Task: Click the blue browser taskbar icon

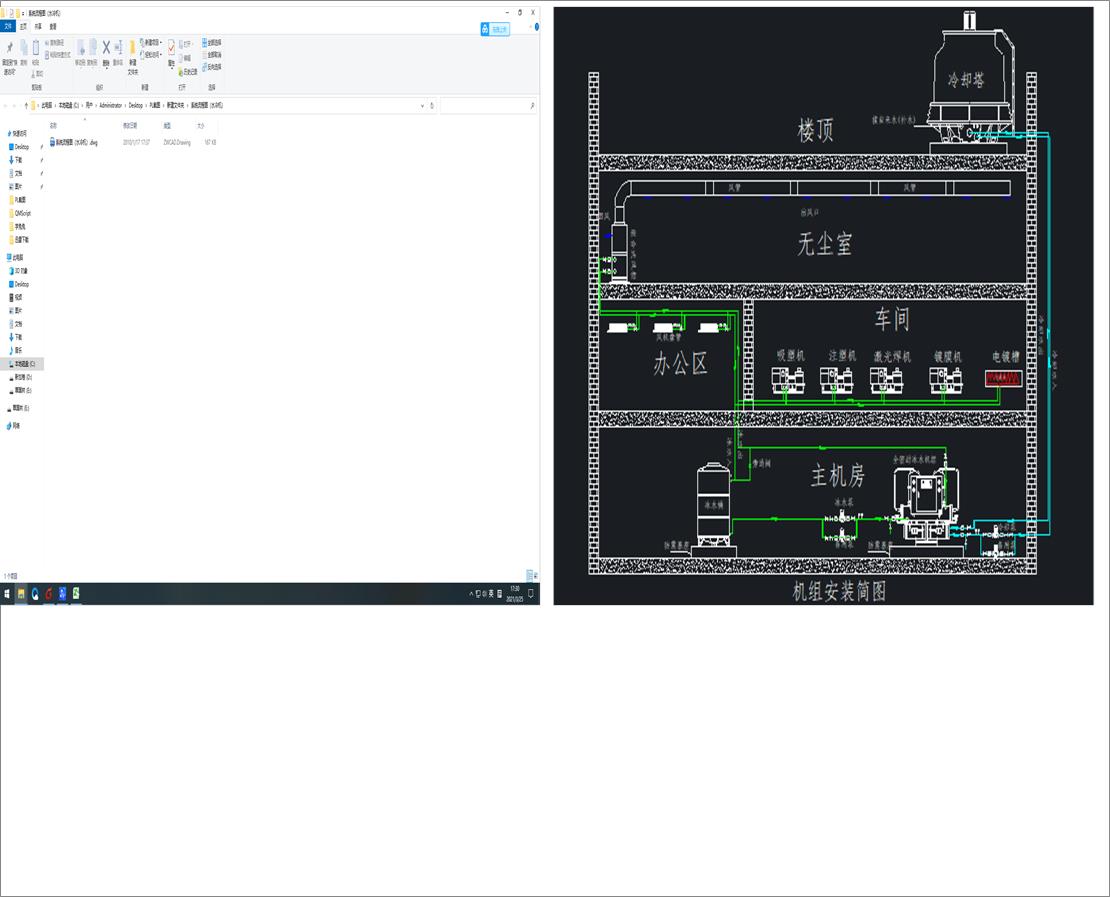Action: point(35,594)
